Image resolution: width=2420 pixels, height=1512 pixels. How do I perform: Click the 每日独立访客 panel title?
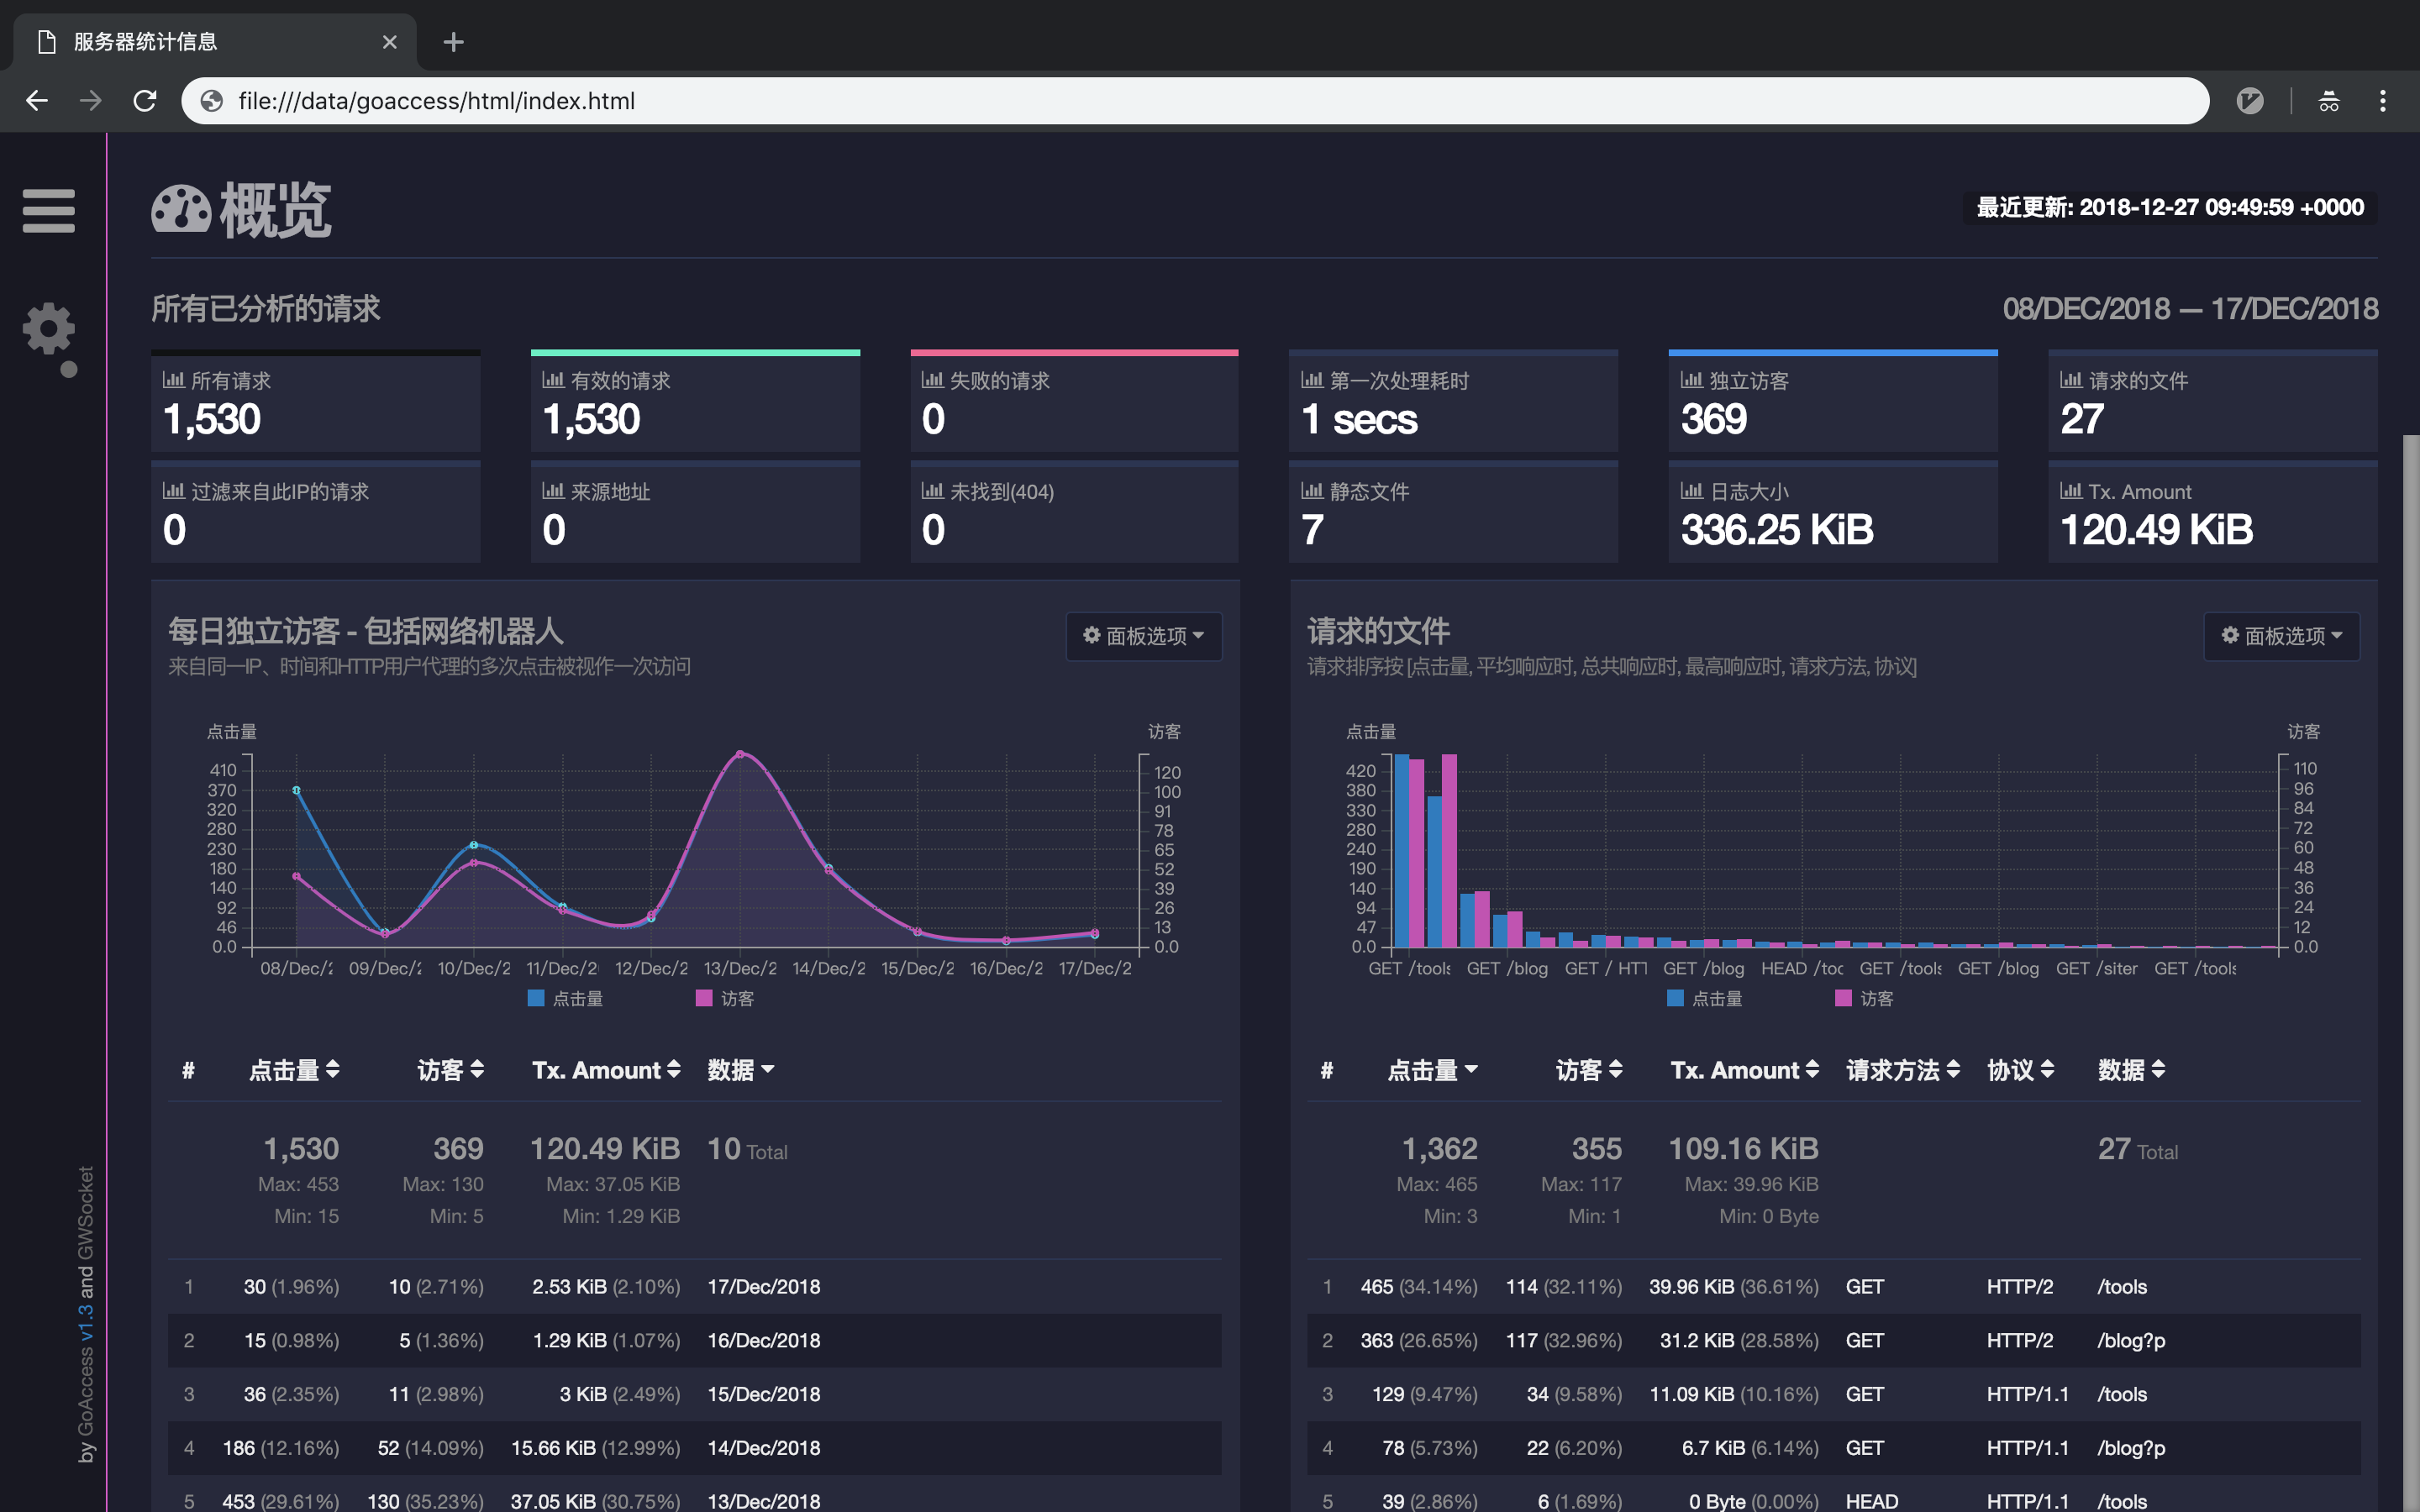click(366, 631)
